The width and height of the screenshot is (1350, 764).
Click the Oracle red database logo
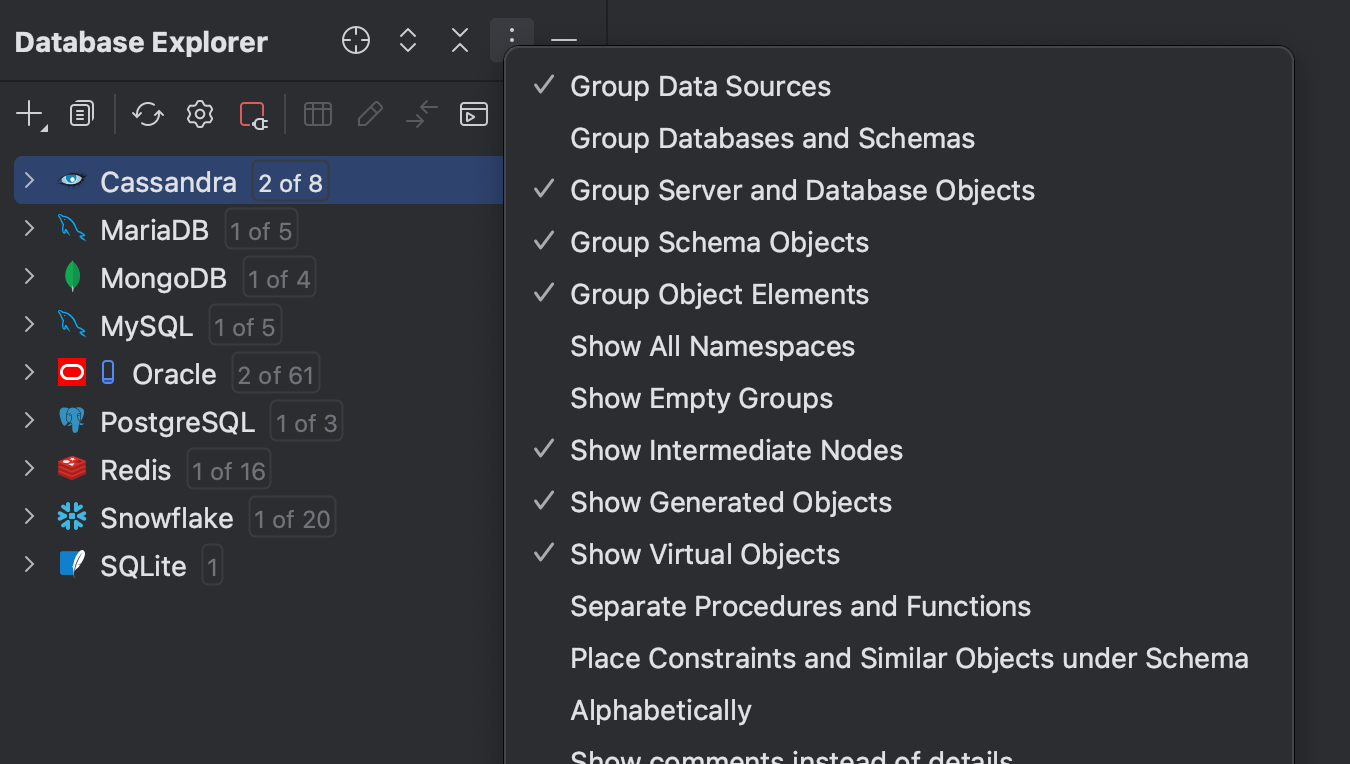click(x=71, y=372)
